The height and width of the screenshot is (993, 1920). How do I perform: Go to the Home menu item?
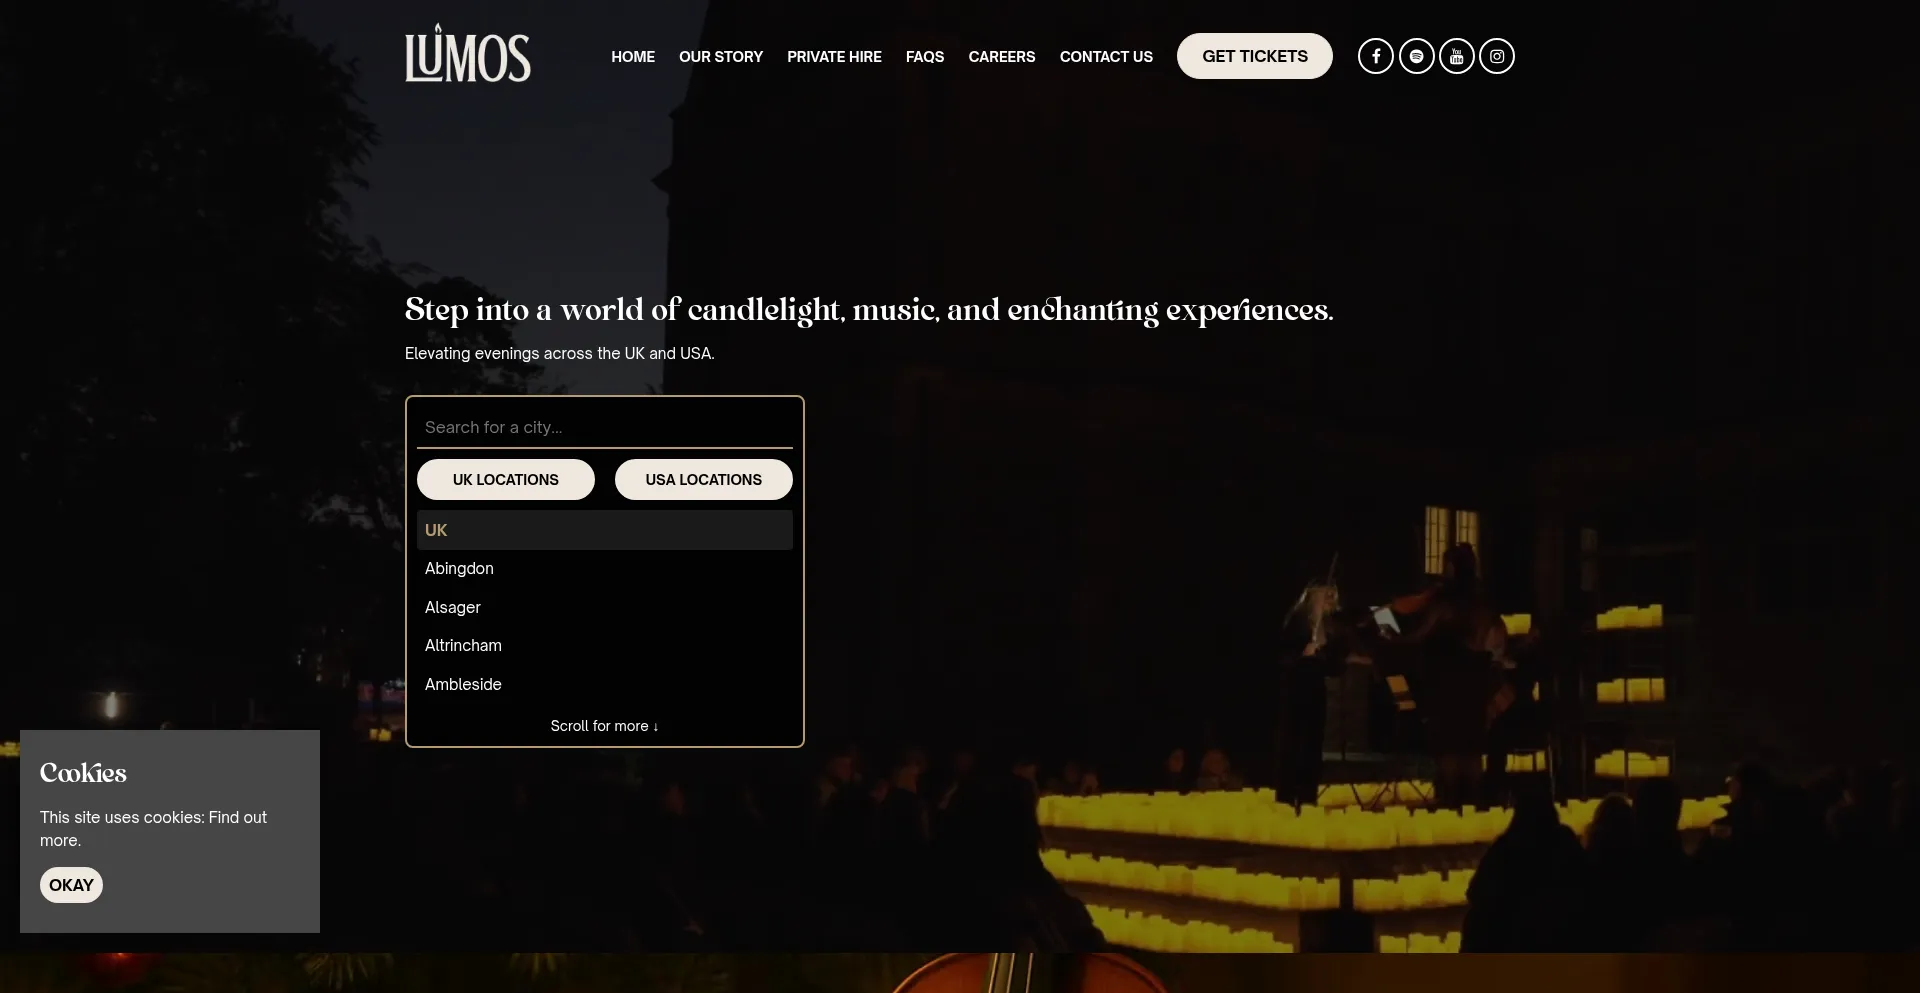pyautogui.click(x=633, y=57)
